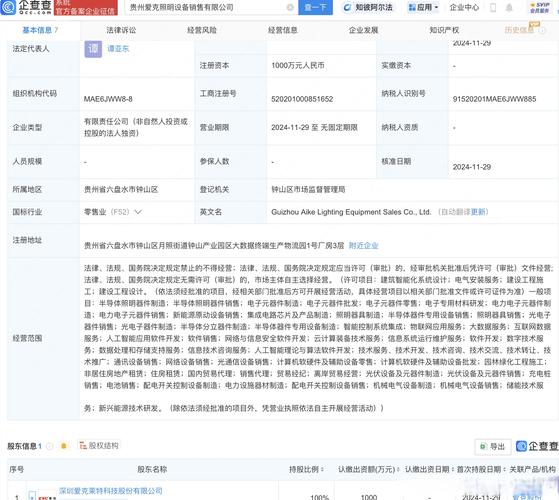Expand the 零售业 (F52) industry chevron

click(138, 212)
